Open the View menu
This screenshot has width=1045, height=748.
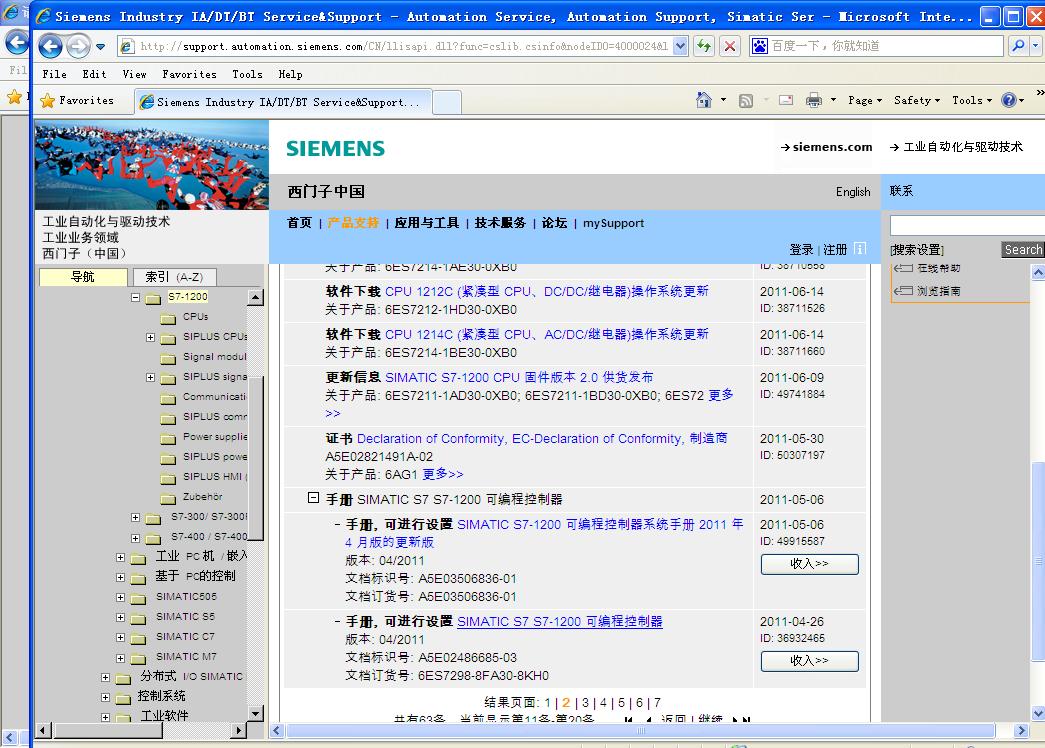134,74
